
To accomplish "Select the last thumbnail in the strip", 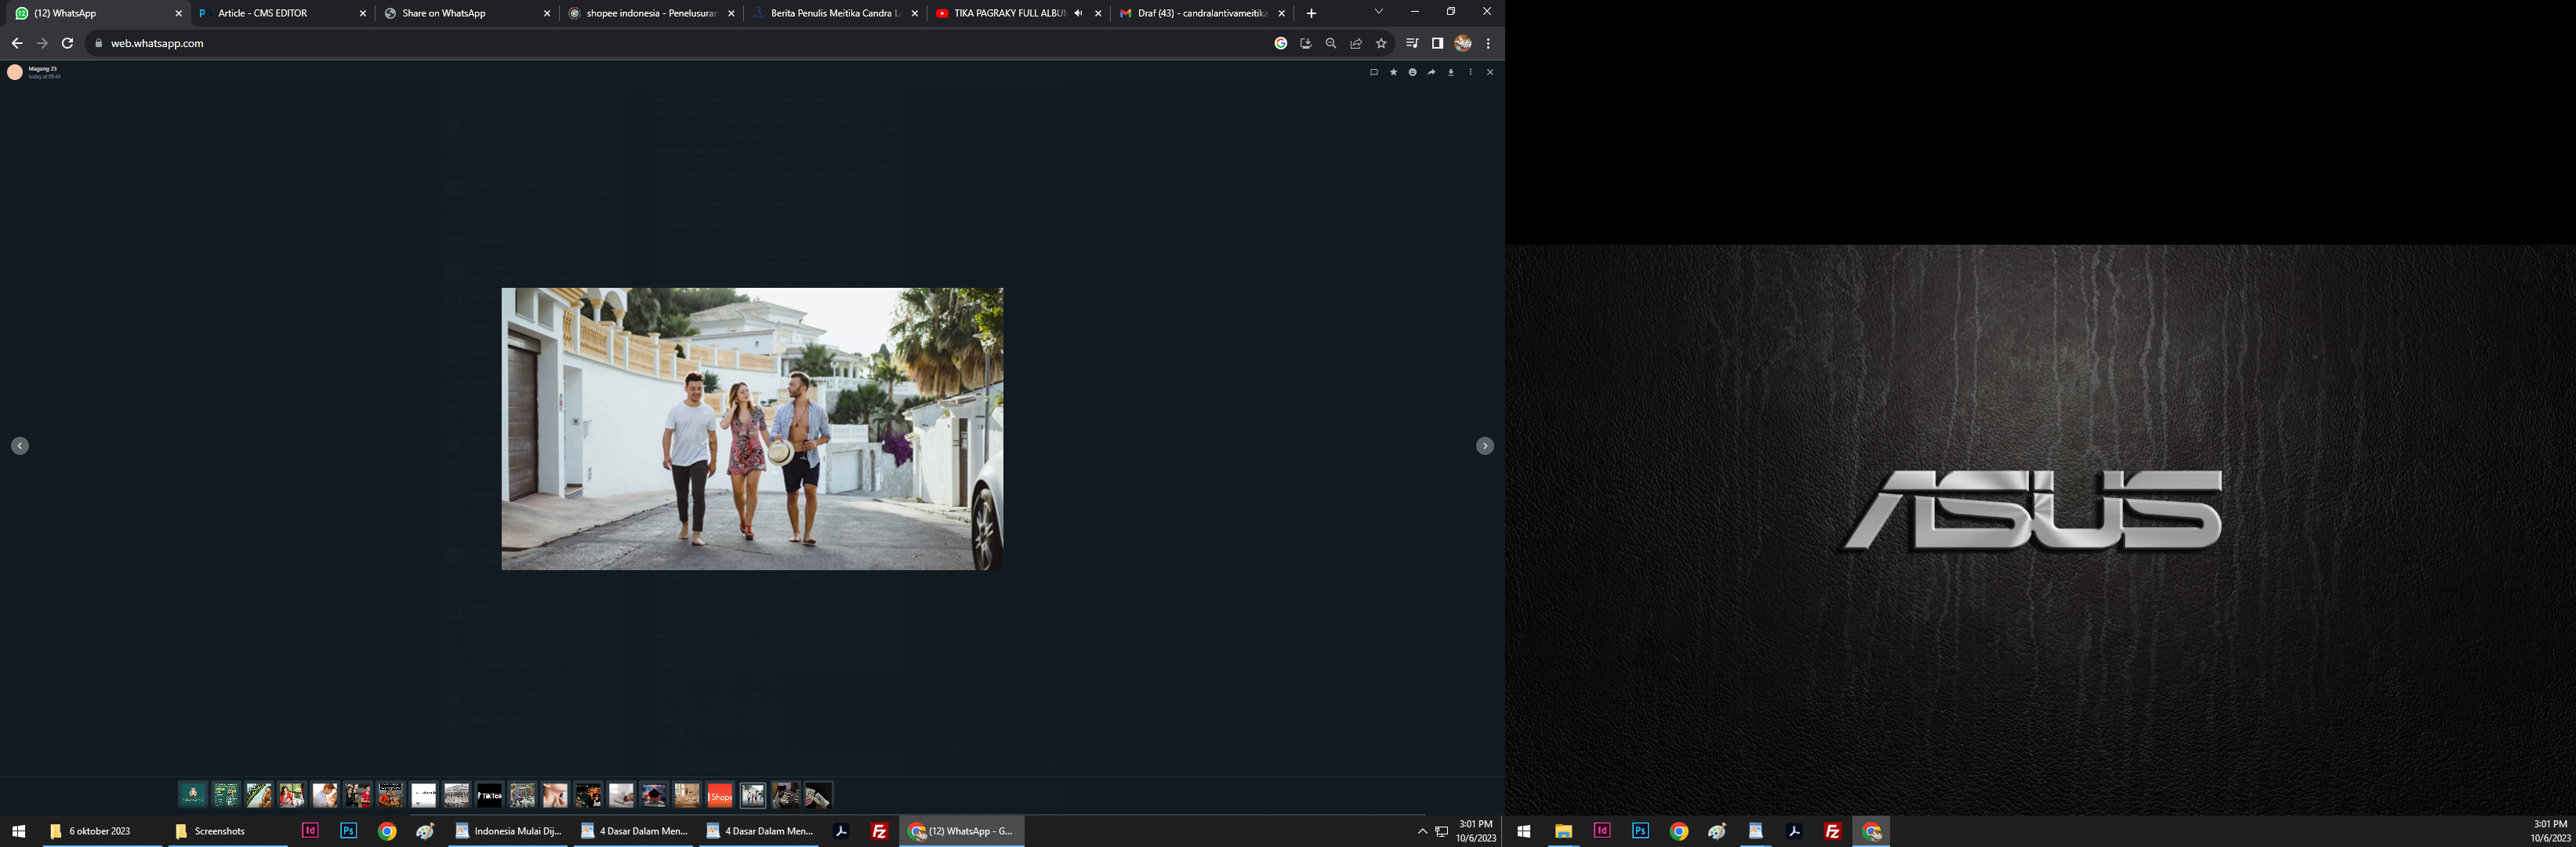I will (818, 796).
